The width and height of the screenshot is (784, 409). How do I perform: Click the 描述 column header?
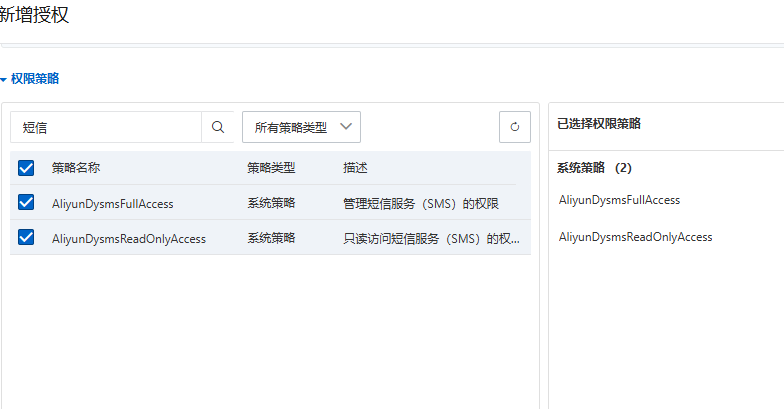click(x=355, y=168)
